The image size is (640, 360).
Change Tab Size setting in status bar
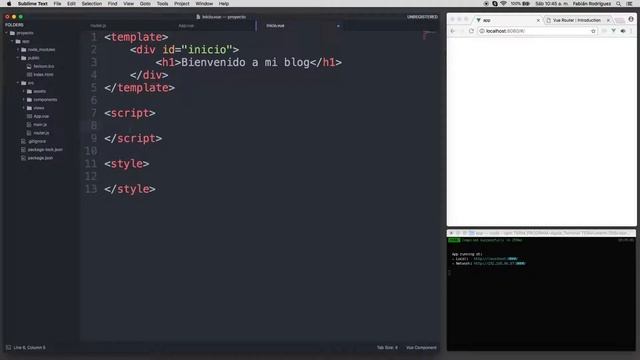tap(387, 348)
